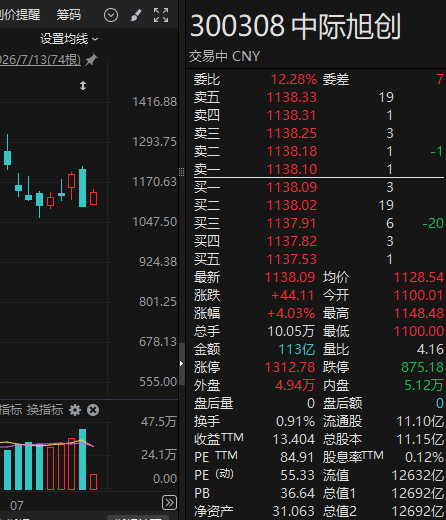Viewport: 446px width, 520px height.
Task: Select the 买一 price 1138.09
Action: tap(292, 187)
